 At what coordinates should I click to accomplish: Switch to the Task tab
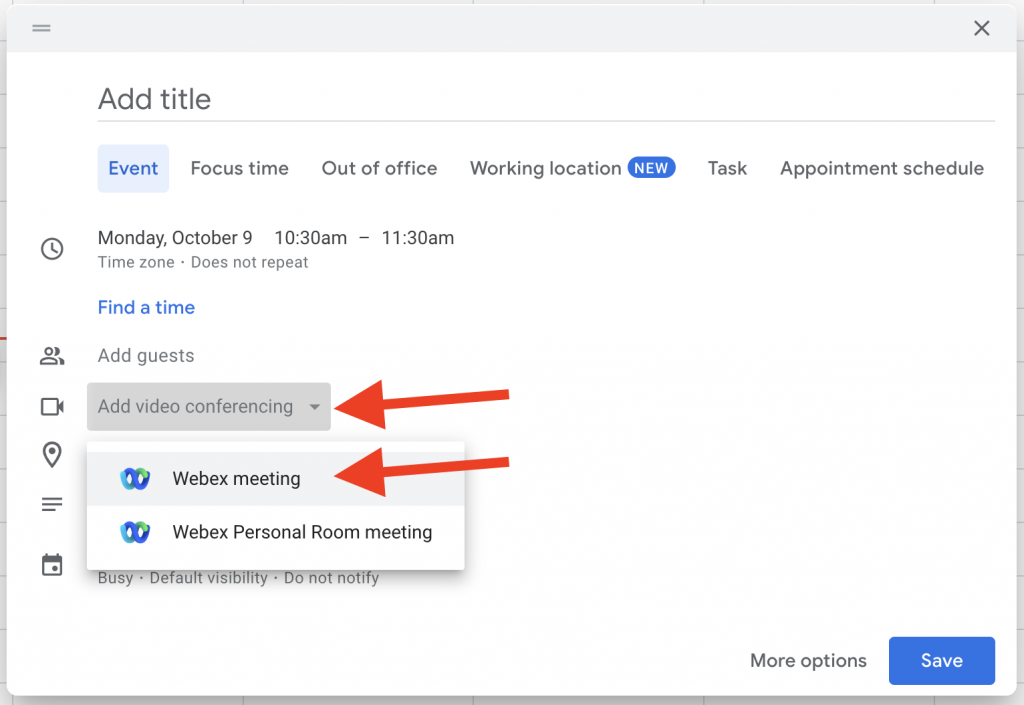(728, 168)
